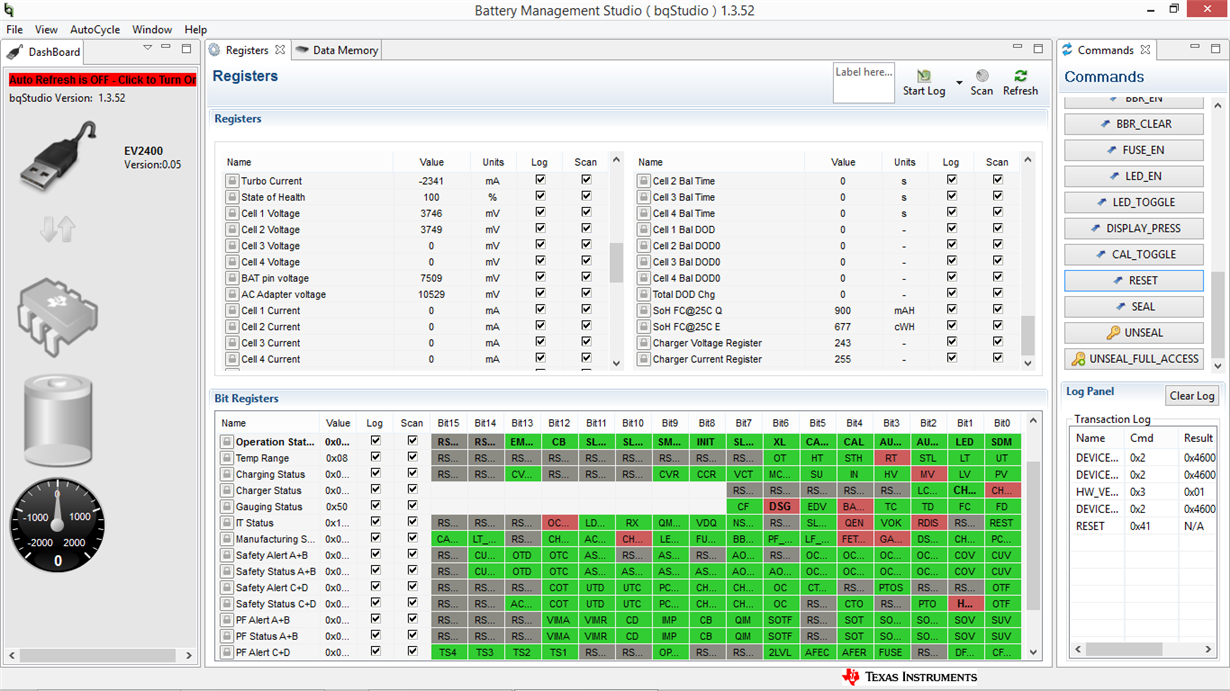Toggle Log checkbox for Safety Alert A+B
Viewport: 1230px width, 691px height.
375,555
